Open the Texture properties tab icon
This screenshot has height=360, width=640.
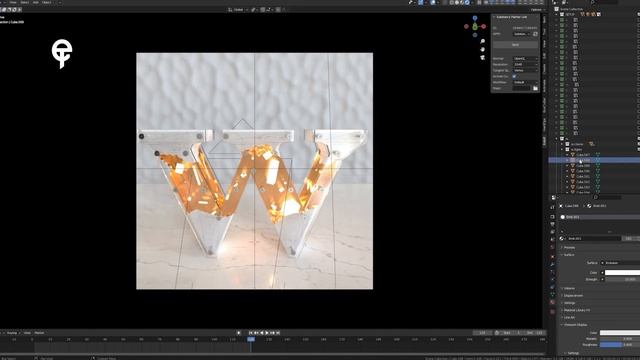click(x=553, y=311)
